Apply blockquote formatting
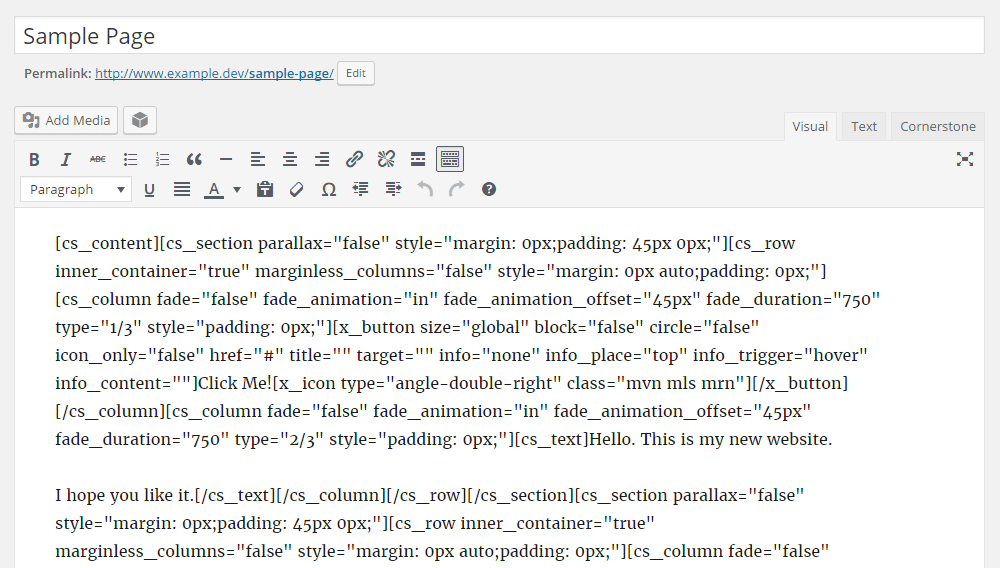The height and width of the screenshot is (568, 1000). tap(194, 159)
